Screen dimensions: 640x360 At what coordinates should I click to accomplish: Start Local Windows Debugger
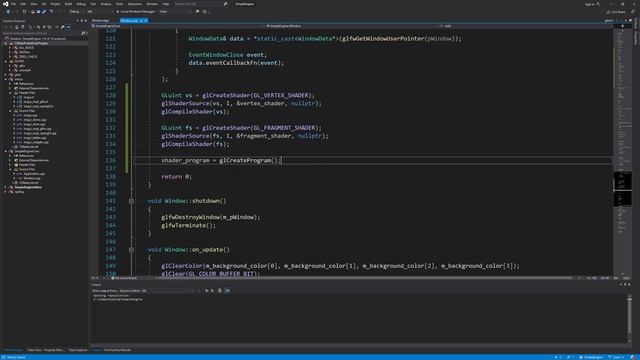point(136,11)
